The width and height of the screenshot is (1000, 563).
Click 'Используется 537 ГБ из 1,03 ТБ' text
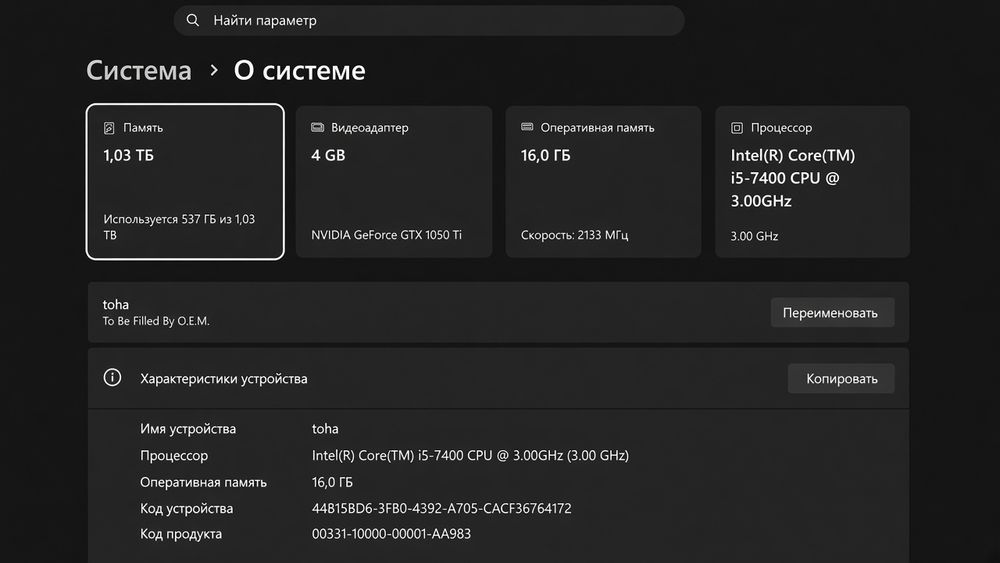click(x=179, y=227)
